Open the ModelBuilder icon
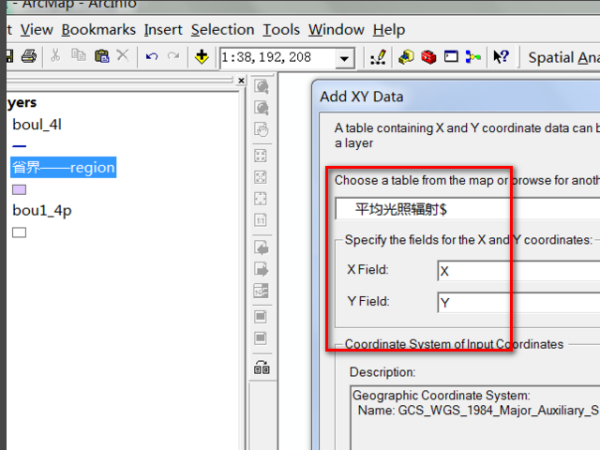Viewport: 600px width, 450px height. 473,57
